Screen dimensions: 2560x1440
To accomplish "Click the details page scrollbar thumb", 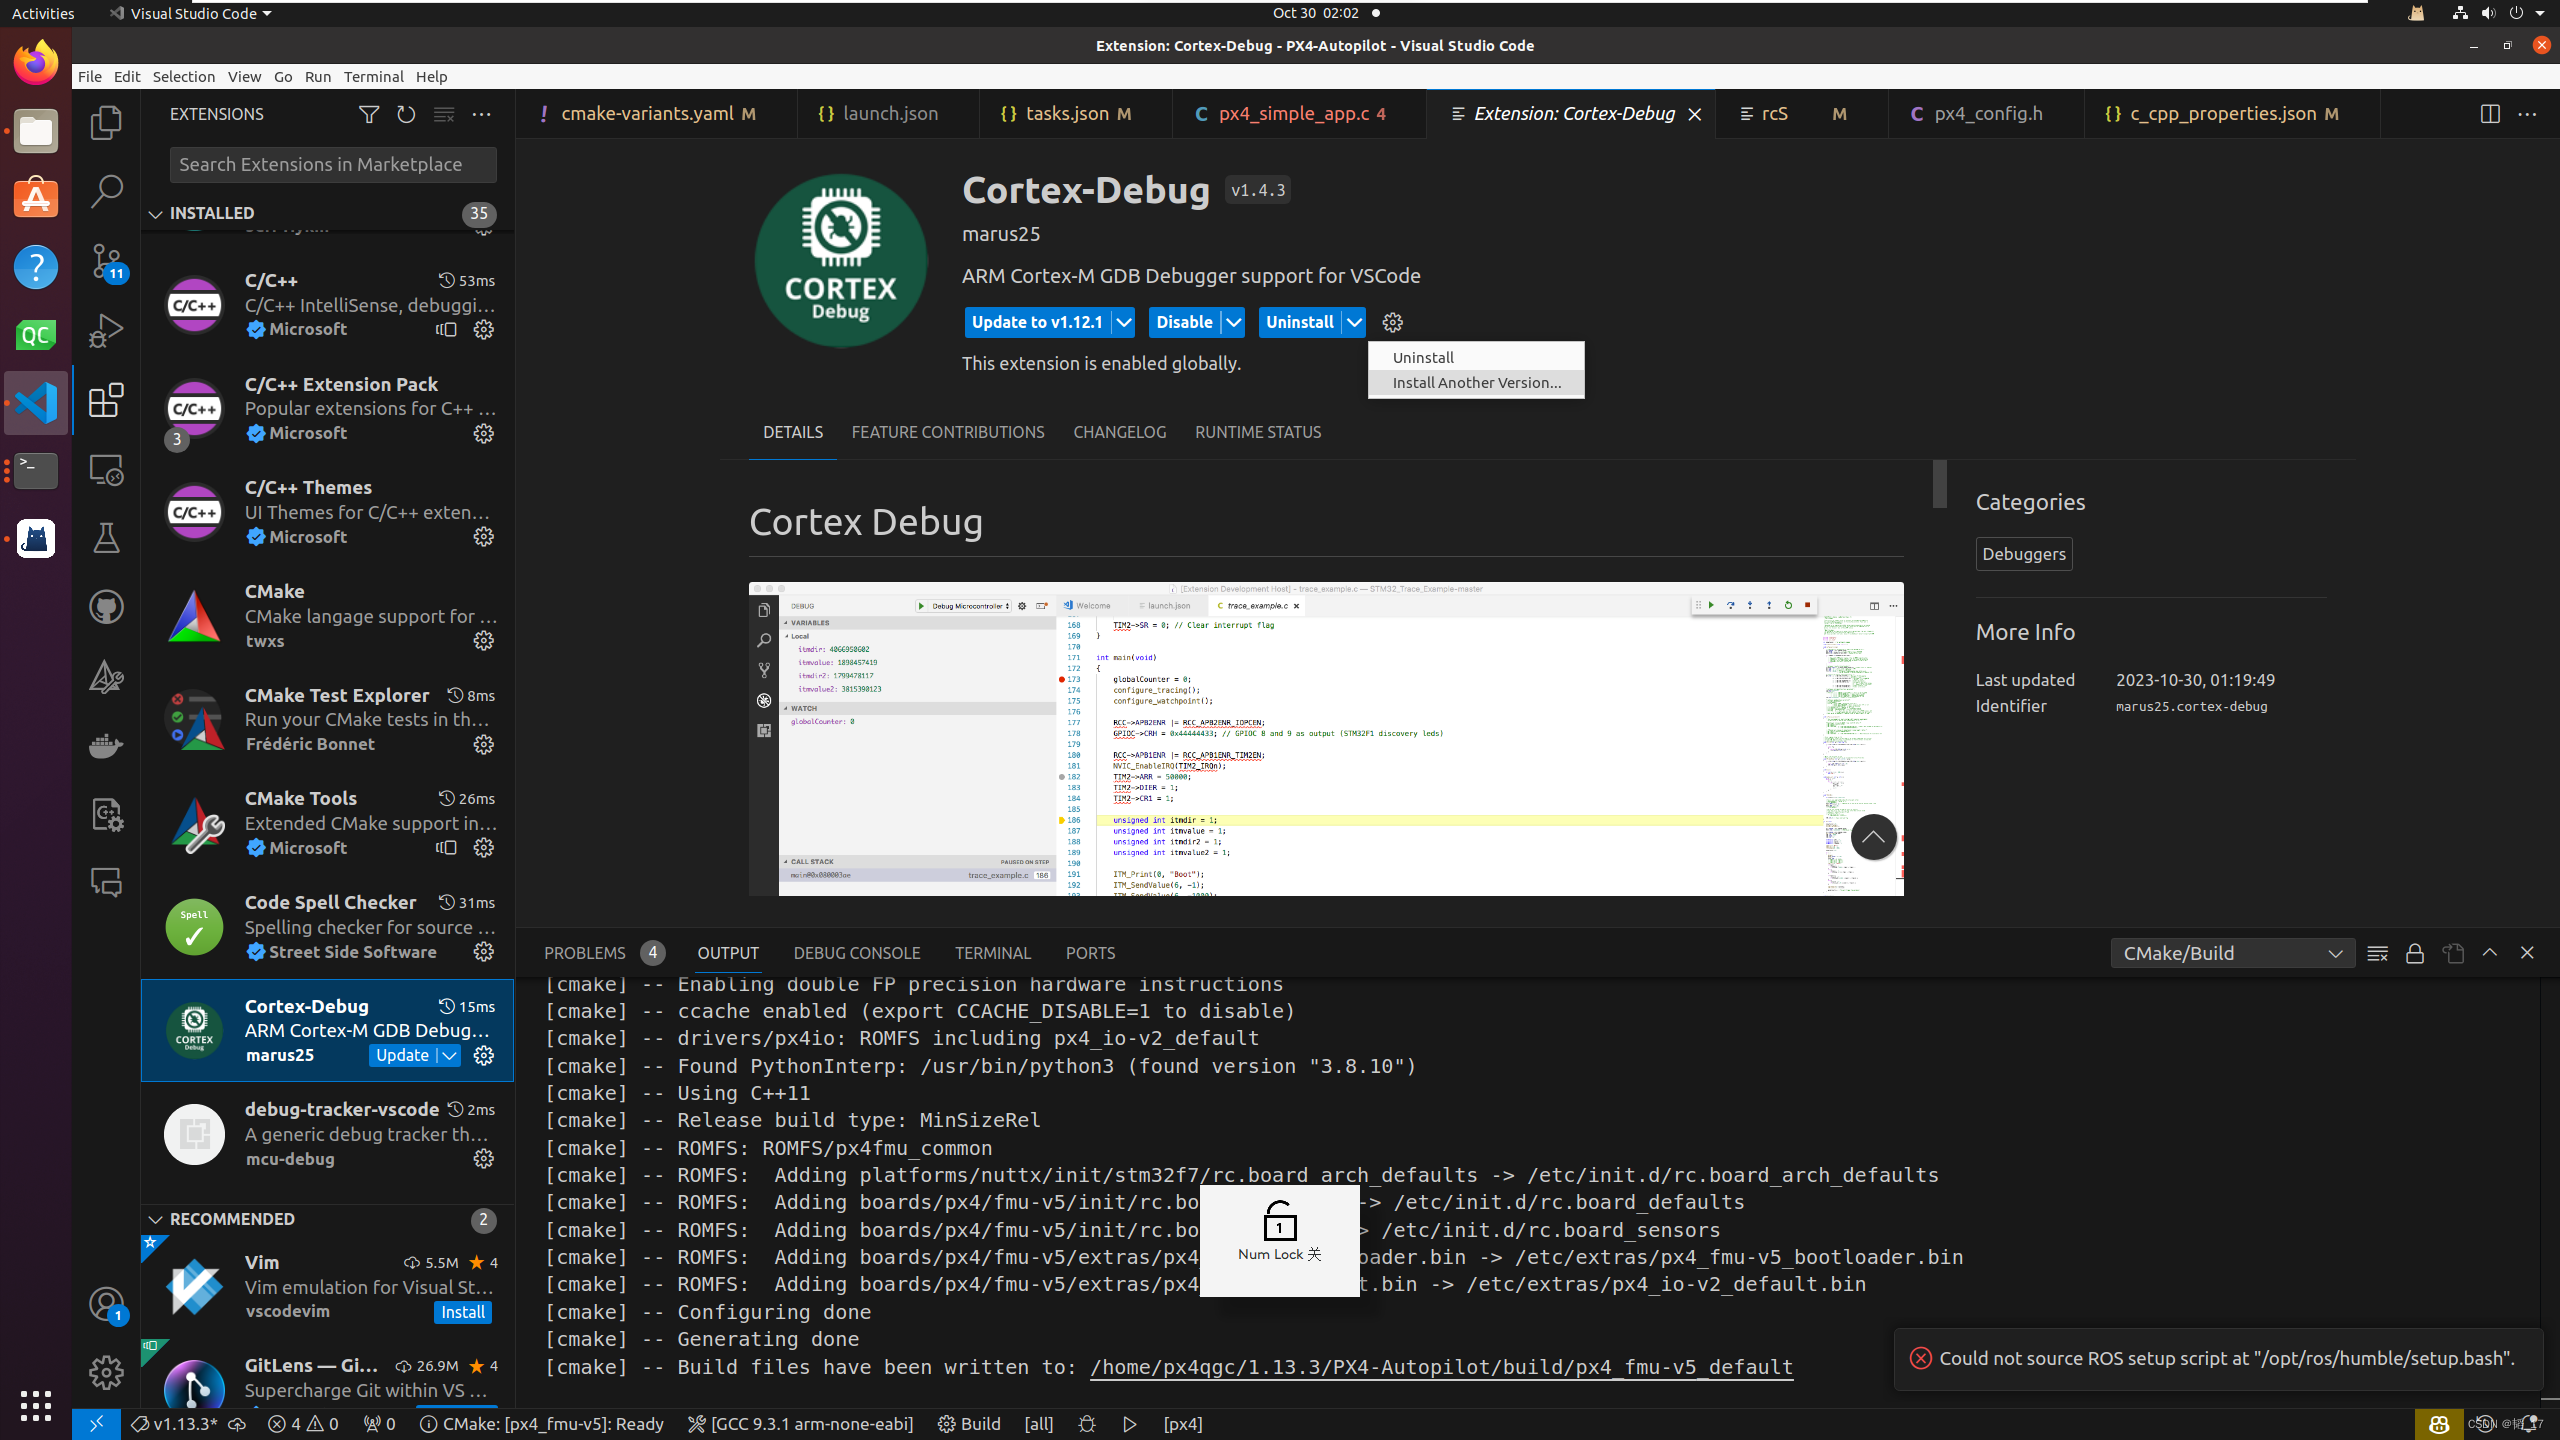I will click(1939, 484).
